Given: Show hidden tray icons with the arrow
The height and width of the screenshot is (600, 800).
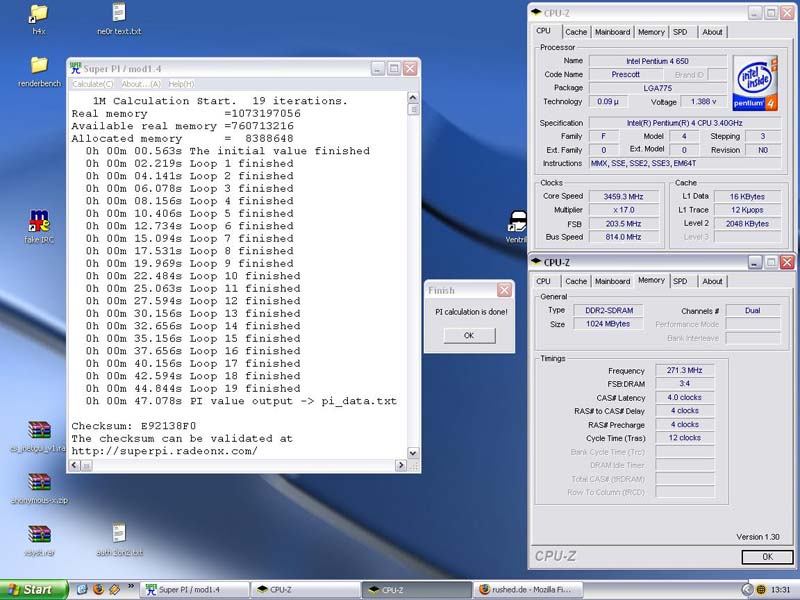Looking at the screenshot, I should pos(746,590).
